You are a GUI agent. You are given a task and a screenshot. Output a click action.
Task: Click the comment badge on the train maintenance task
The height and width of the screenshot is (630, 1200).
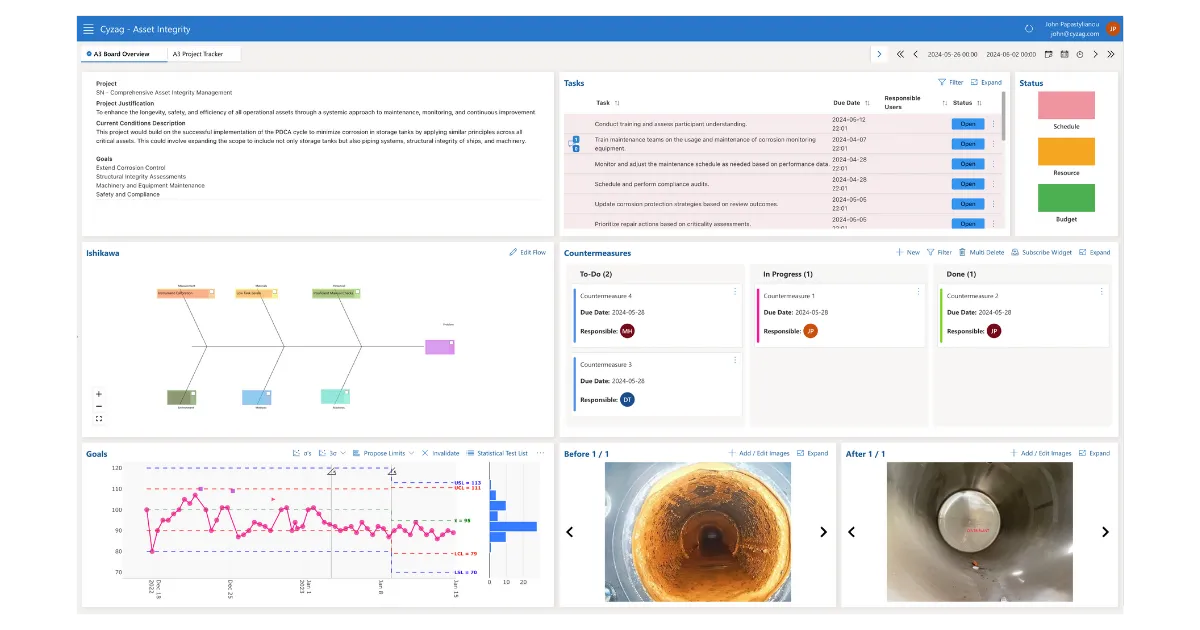[x=575, y=144]
